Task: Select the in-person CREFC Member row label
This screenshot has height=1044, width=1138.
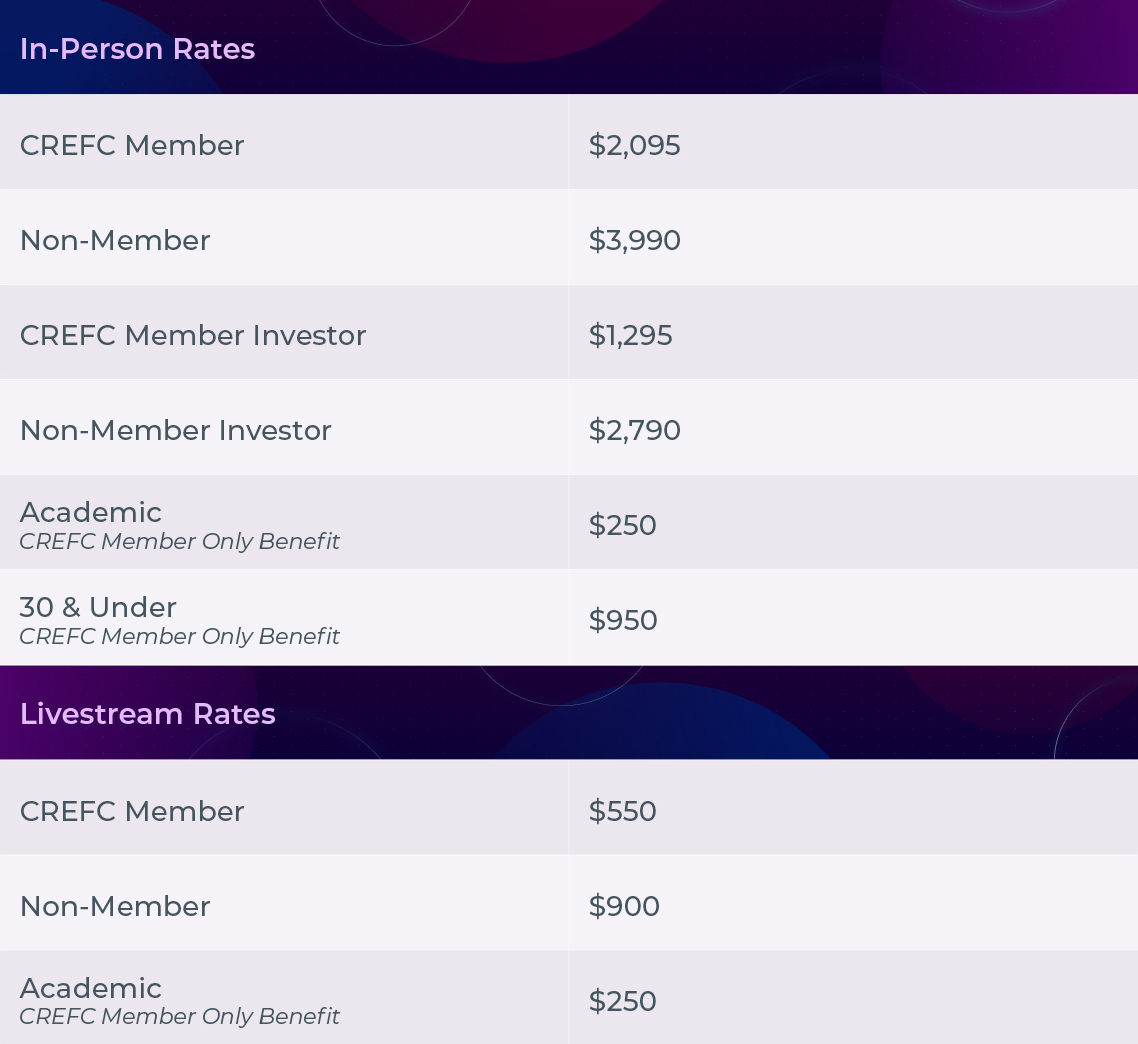Action: click(132, 145)
